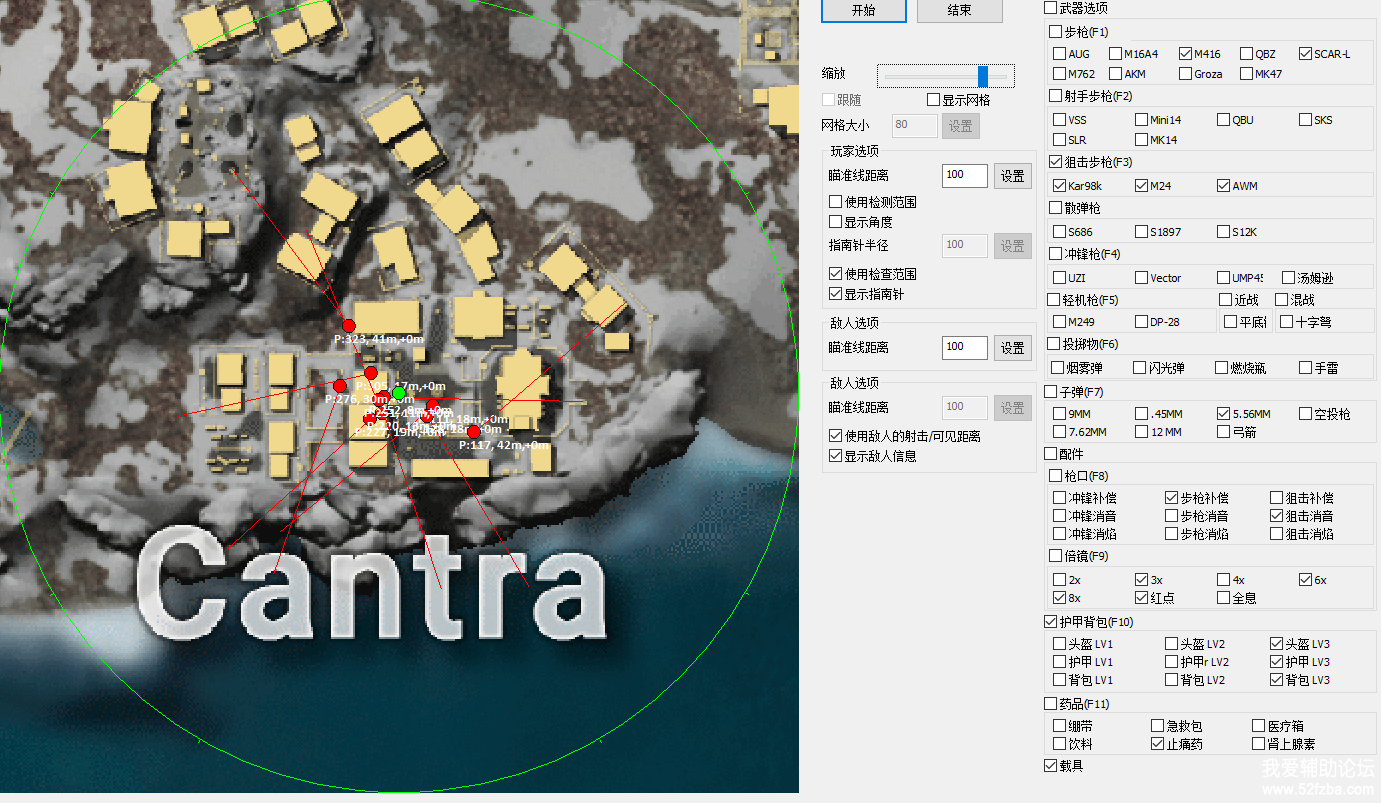Viewport: 1381px width, 803px height.
Task: Toggle the 冲锋枪(F4) group checkbox
Action: pyautogui.click(x=1055, y=254)
